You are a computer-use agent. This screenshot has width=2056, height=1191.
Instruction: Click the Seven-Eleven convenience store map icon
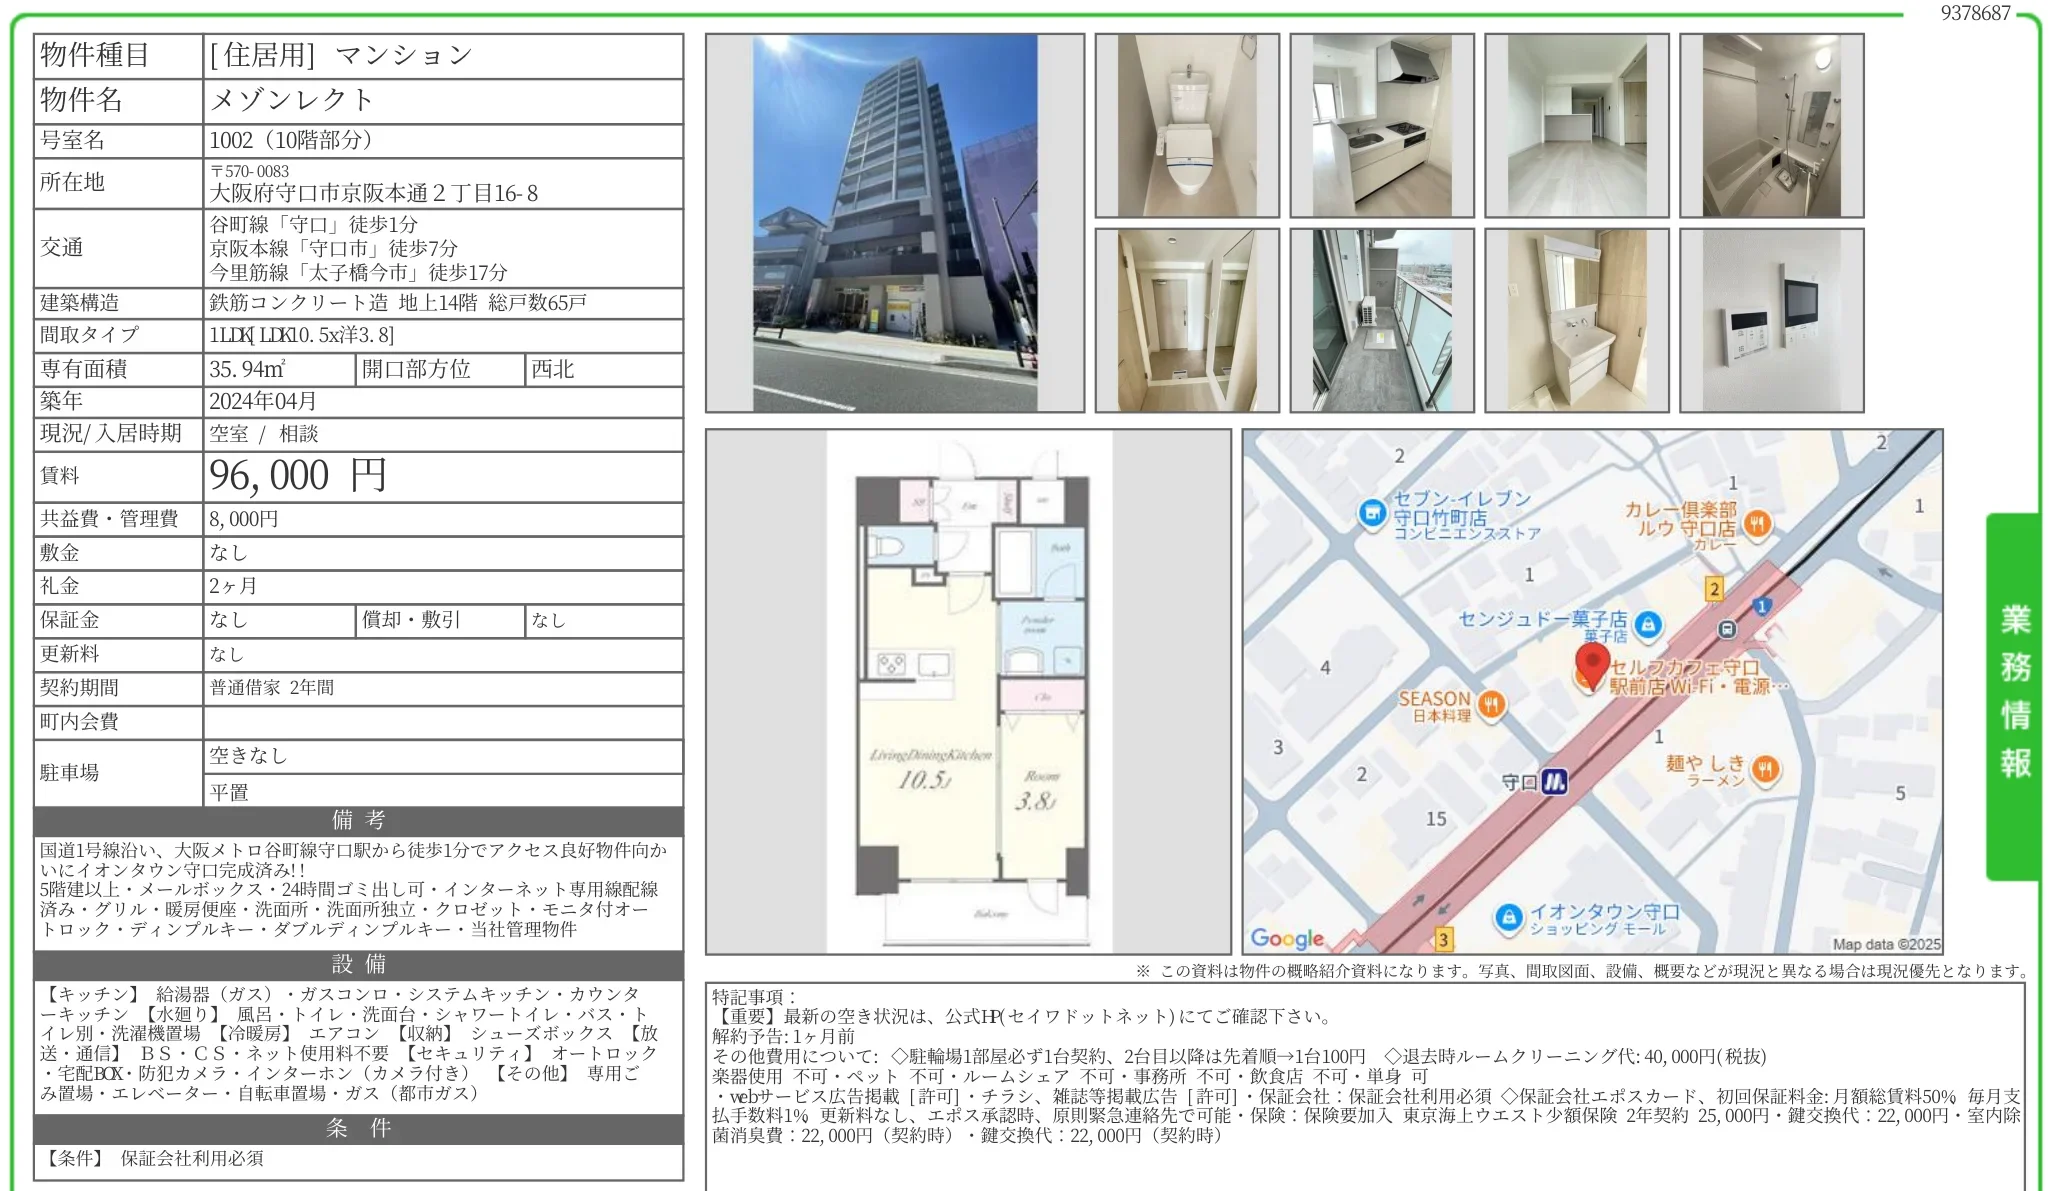1372,513
